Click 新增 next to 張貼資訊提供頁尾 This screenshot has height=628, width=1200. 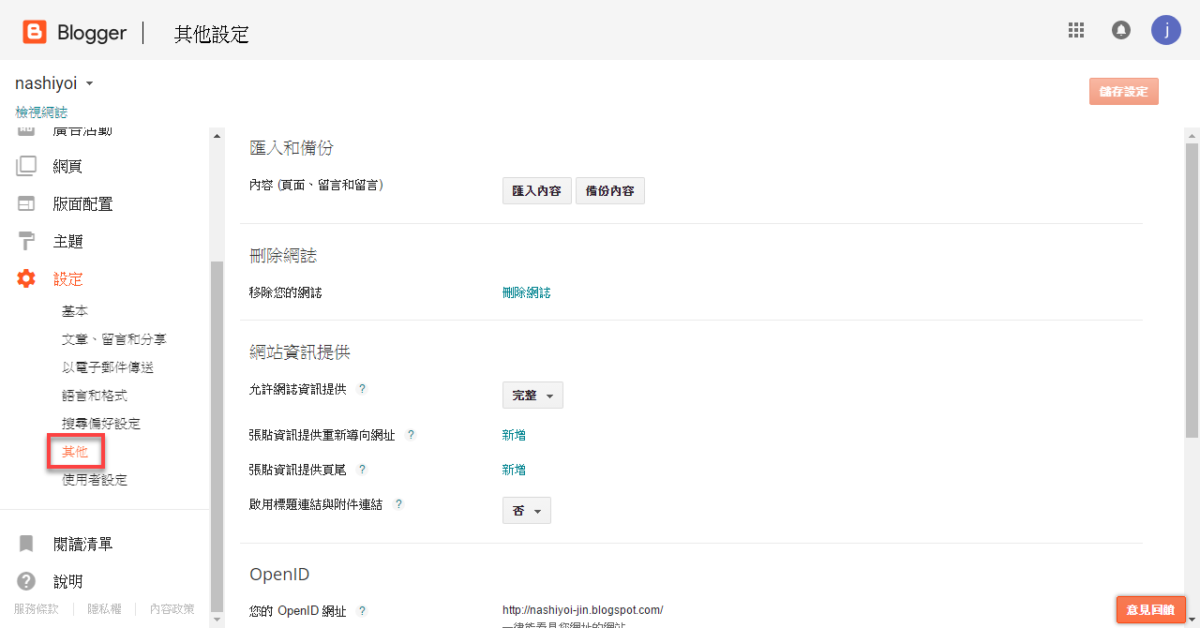coord(514,469)
